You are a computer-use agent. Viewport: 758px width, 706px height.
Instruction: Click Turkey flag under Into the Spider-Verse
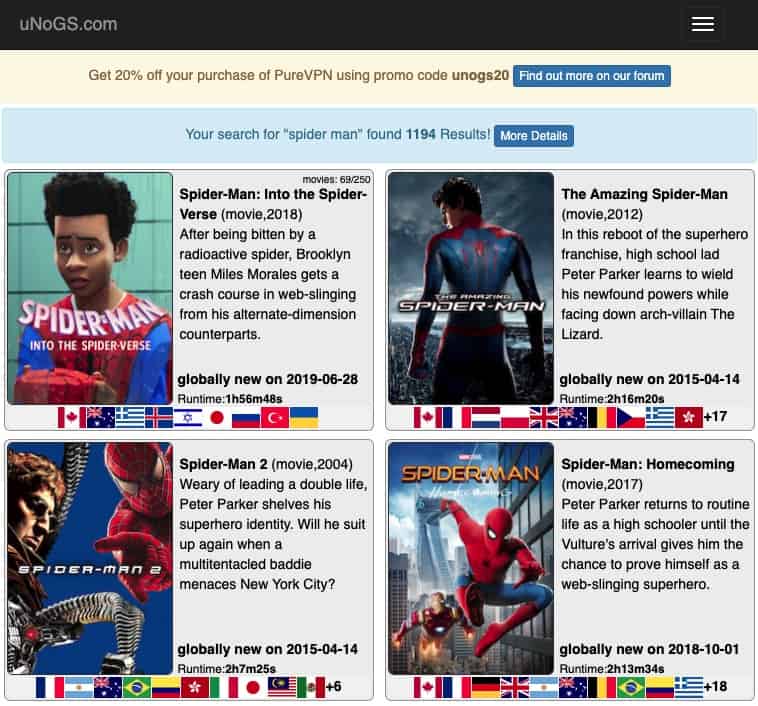(x=275, y=417)
